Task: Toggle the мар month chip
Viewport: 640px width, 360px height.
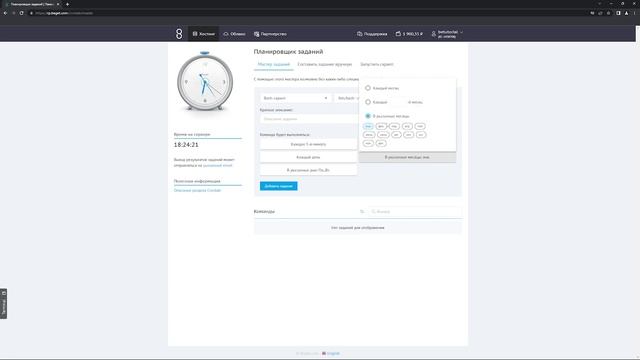Action: point(394,126)
